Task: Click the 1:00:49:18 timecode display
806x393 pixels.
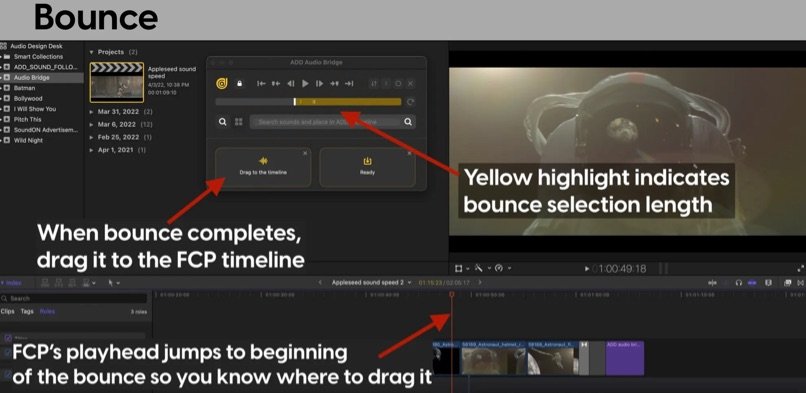Action: [620, 269]
